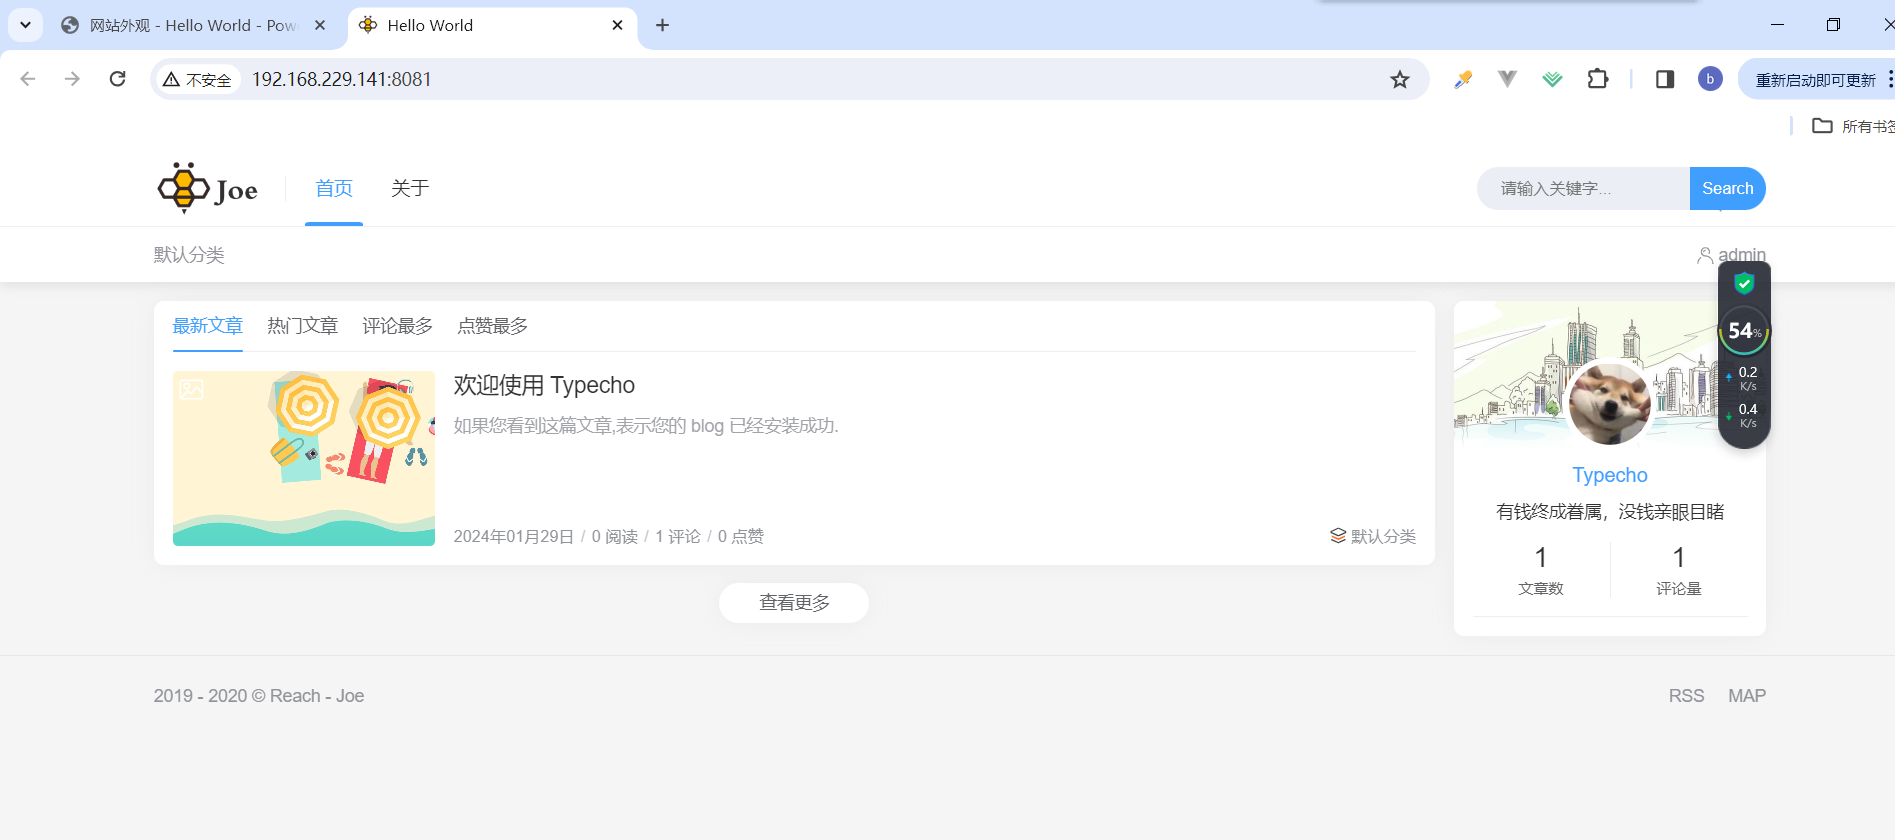Click the Shiba dog avatar image
Screen dimensions: 1895x840
(1609, 402)
